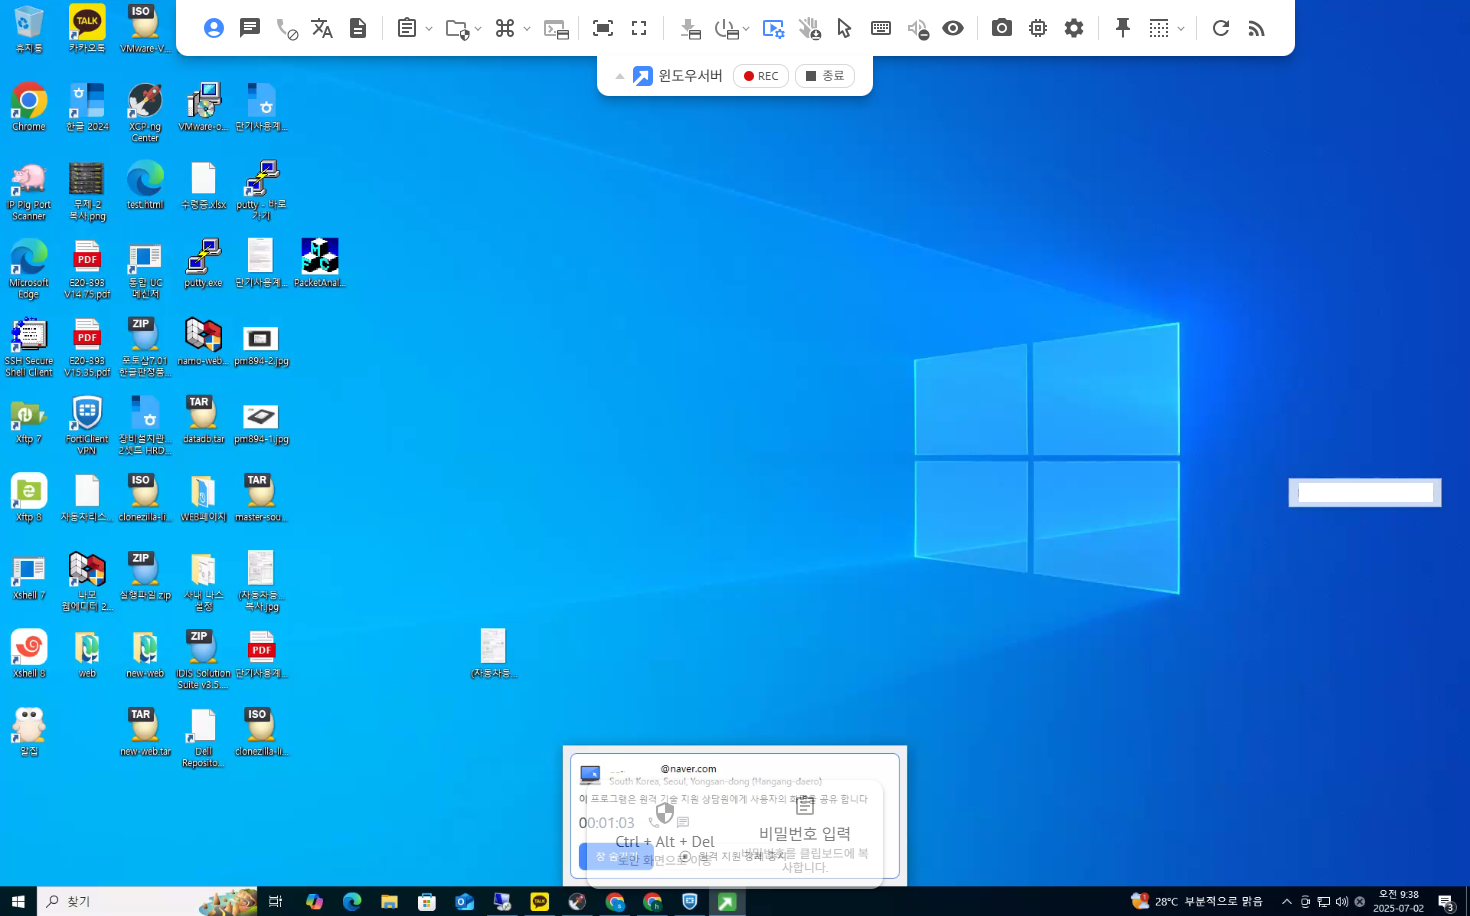Click the secure folder transfer icon

[457, 29]
